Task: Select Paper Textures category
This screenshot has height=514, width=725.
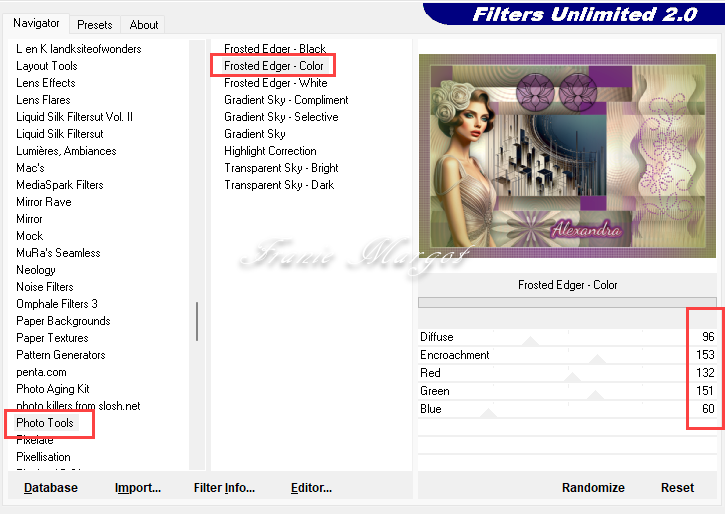Action: (52, 338)
